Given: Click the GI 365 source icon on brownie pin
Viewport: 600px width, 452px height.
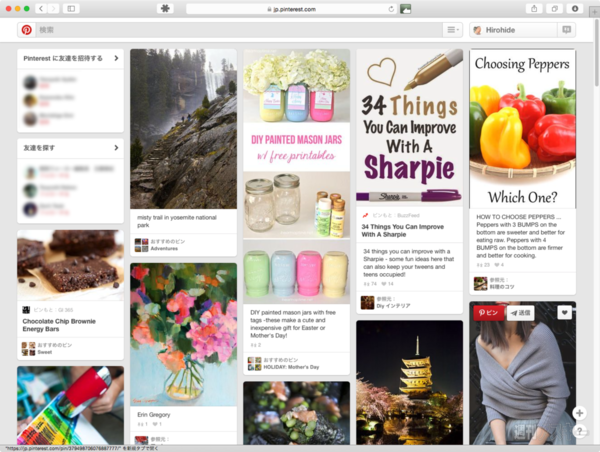Looking at the screenshot, I should pos(26,310).
